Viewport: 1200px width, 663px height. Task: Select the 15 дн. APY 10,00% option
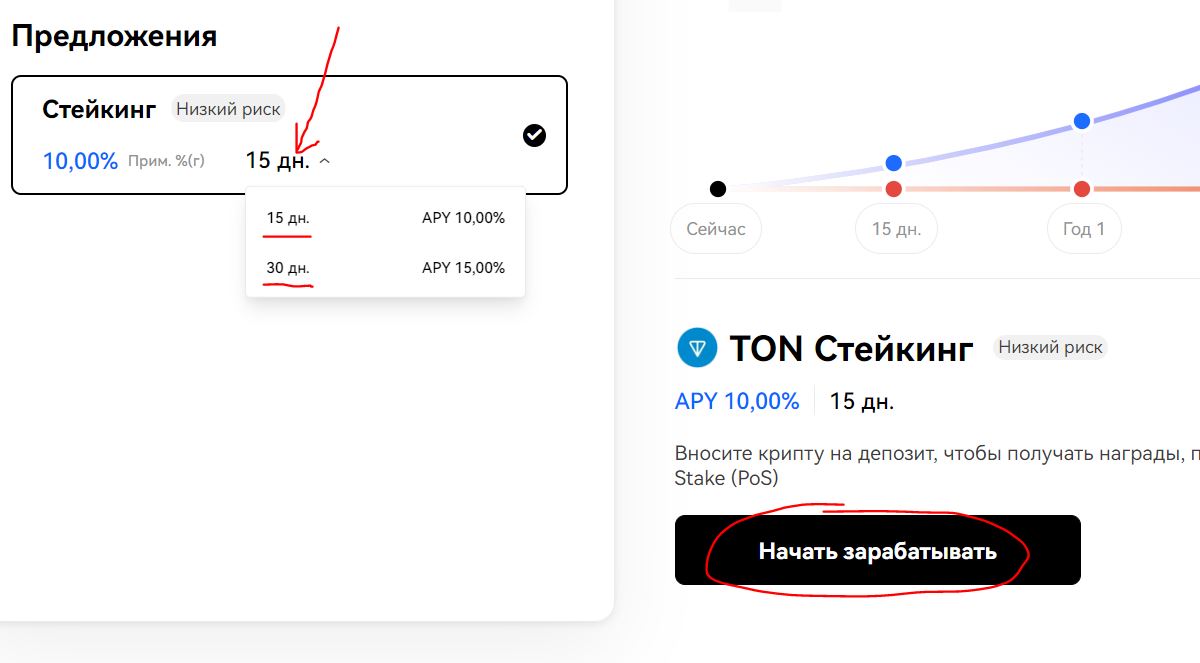tap(385, 218)
